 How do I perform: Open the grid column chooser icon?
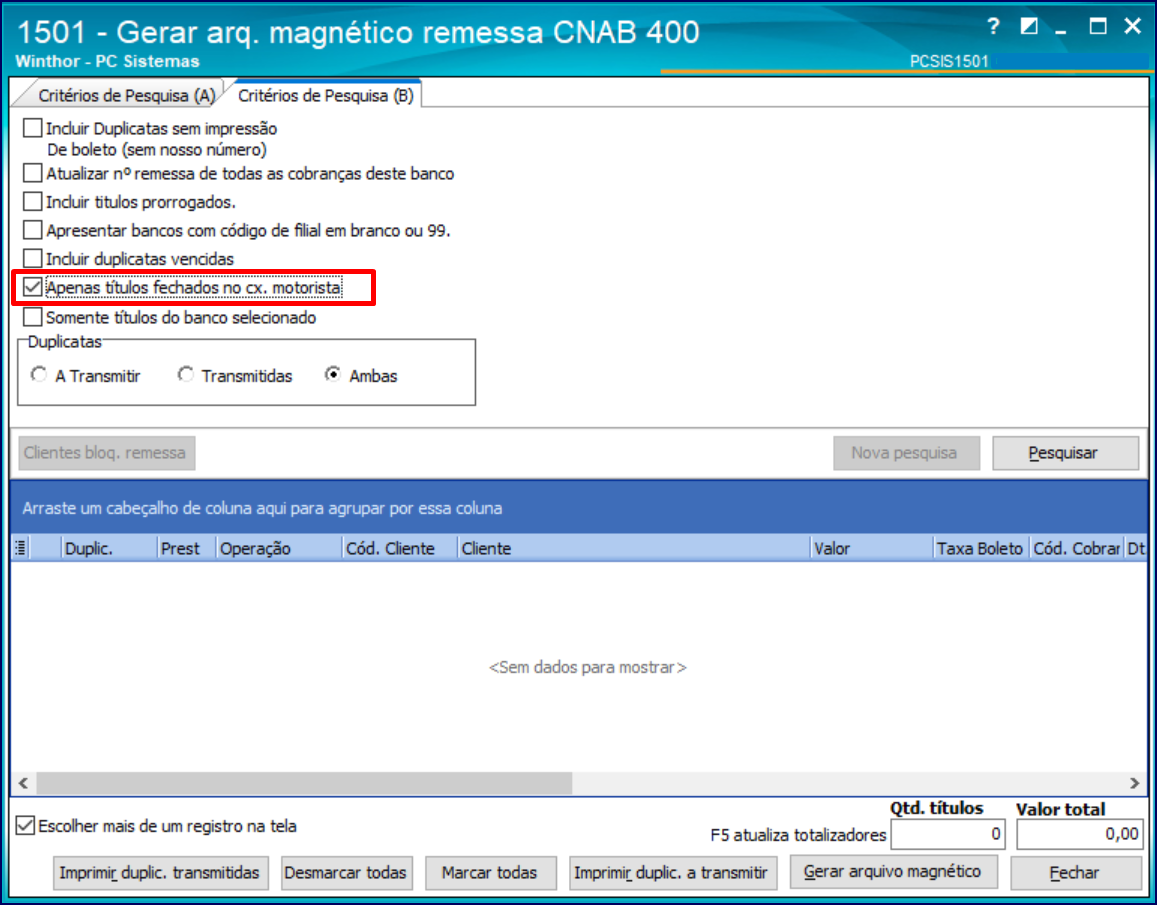(x=21, y=548)
